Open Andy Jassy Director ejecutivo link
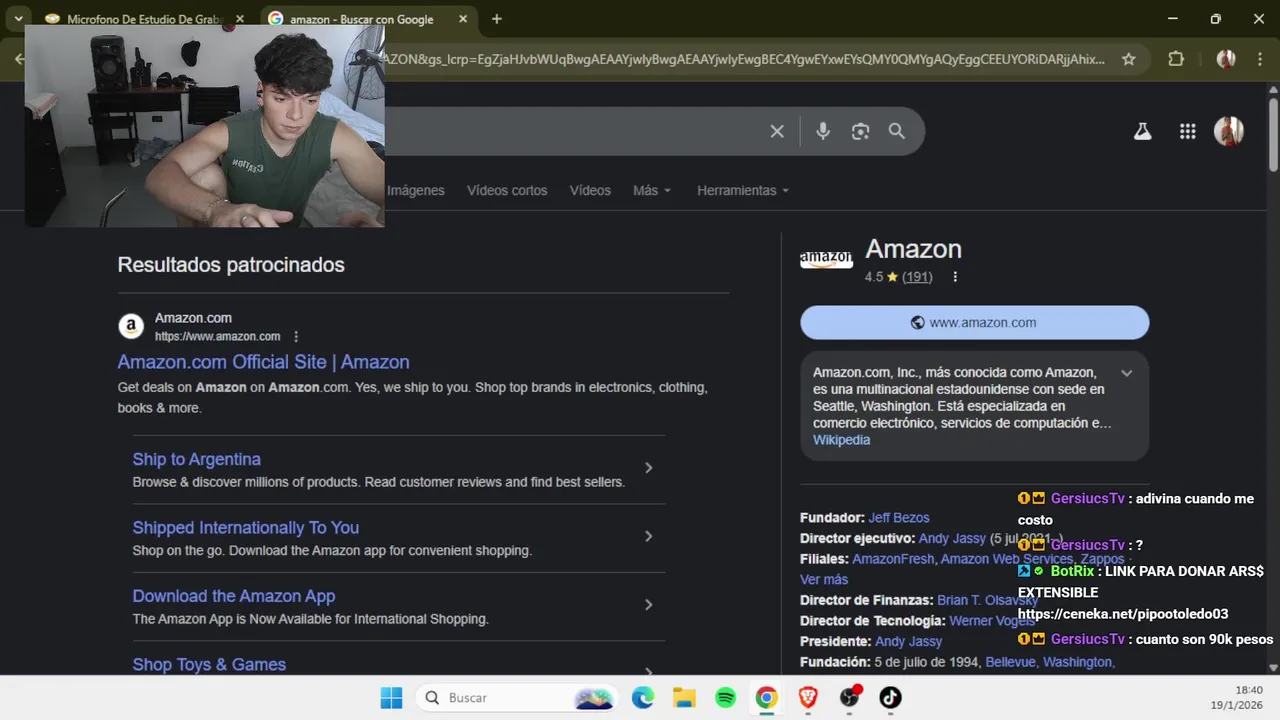The height and width of the screenshot is (720, 1280). 952,538
